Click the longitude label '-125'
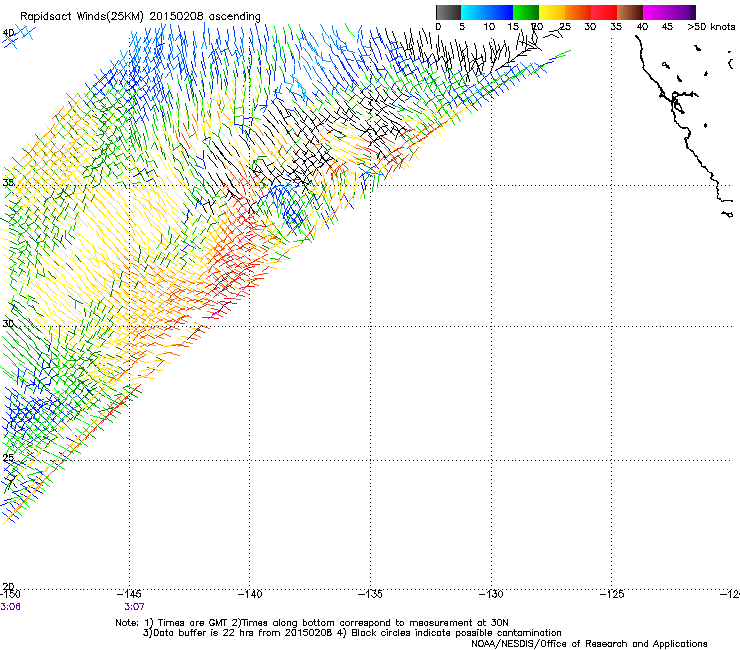 (612, 594)
